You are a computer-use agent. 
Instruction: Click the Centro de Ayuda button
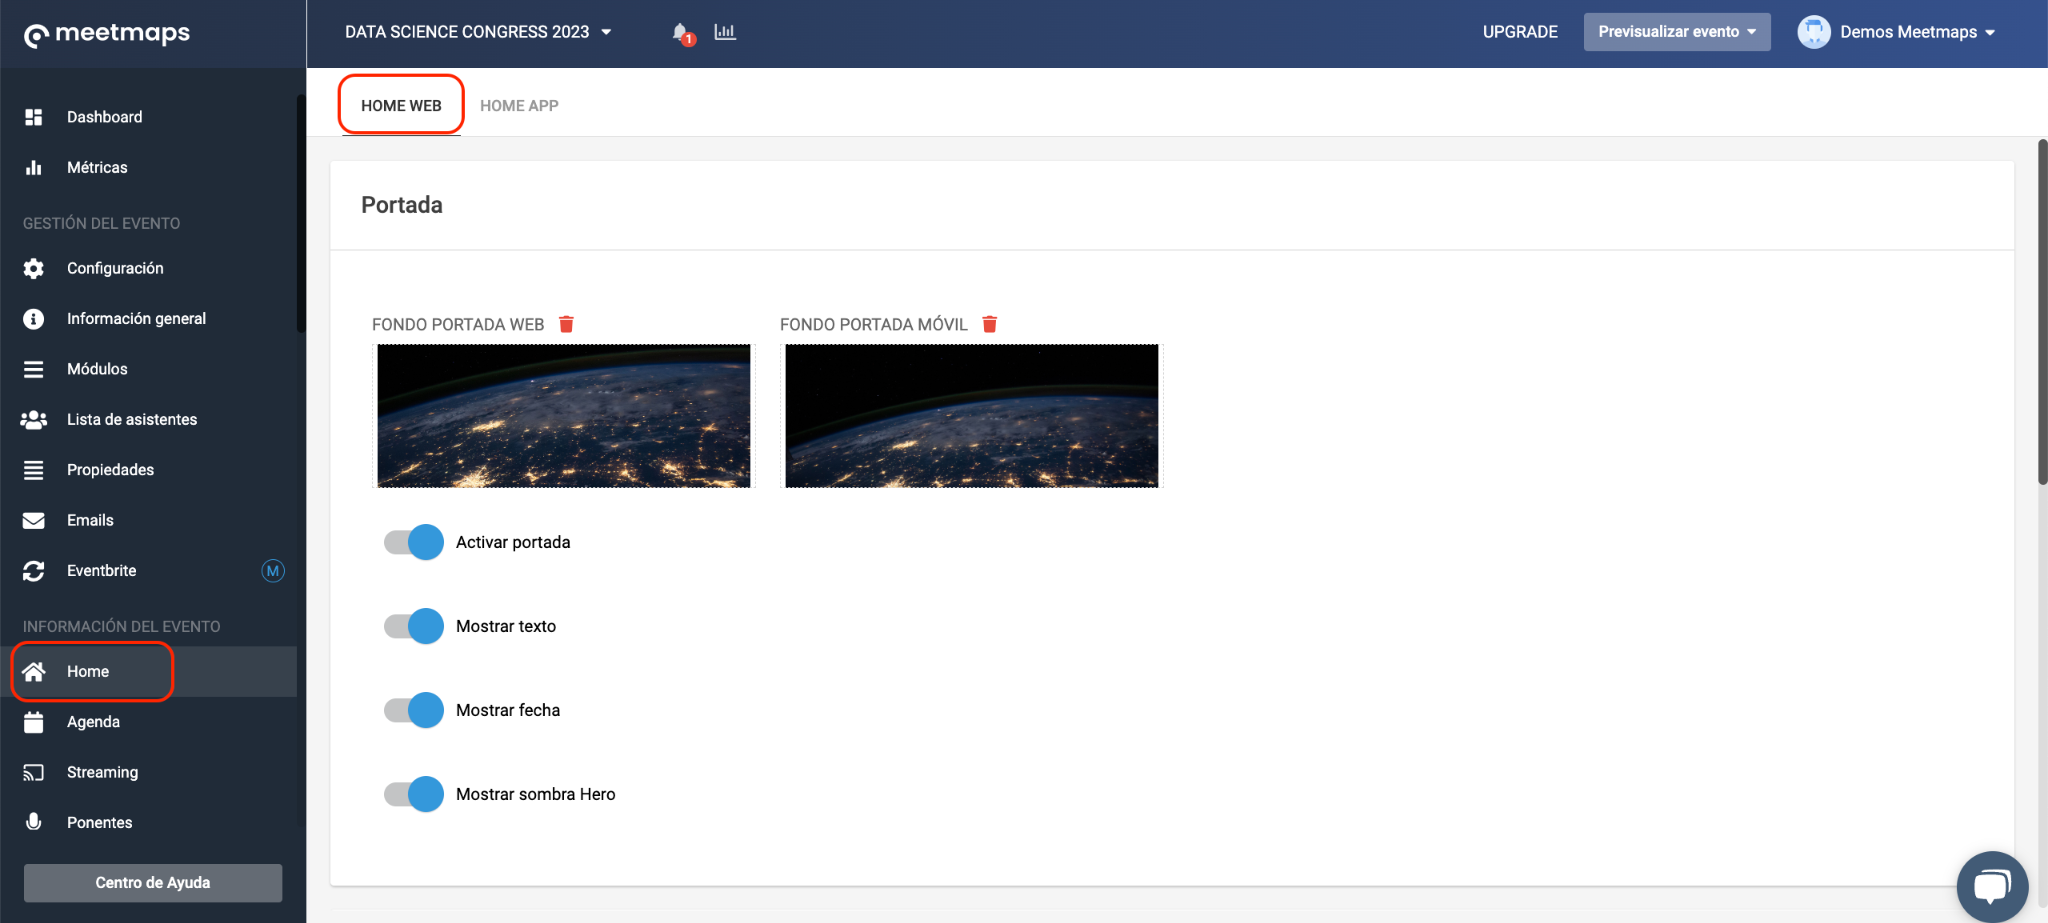pyautogui.click(x=153, y=883)
